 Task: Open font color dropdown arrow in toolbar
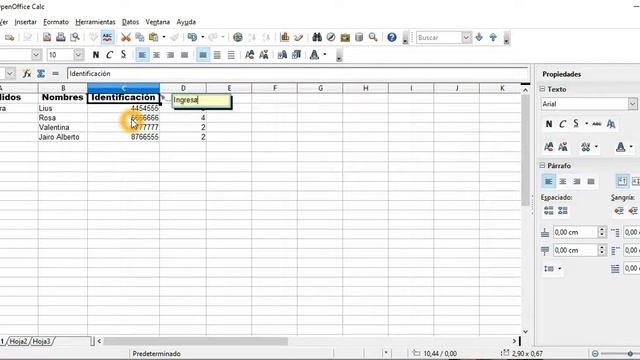coord(325,55)
